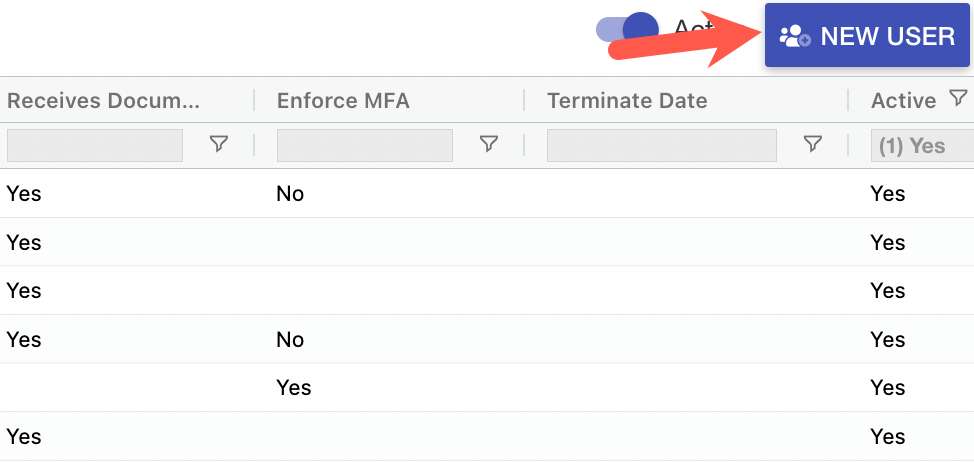Click the Active column header filter icon
The width and height of the screenshot is (974, 462).
958,98
